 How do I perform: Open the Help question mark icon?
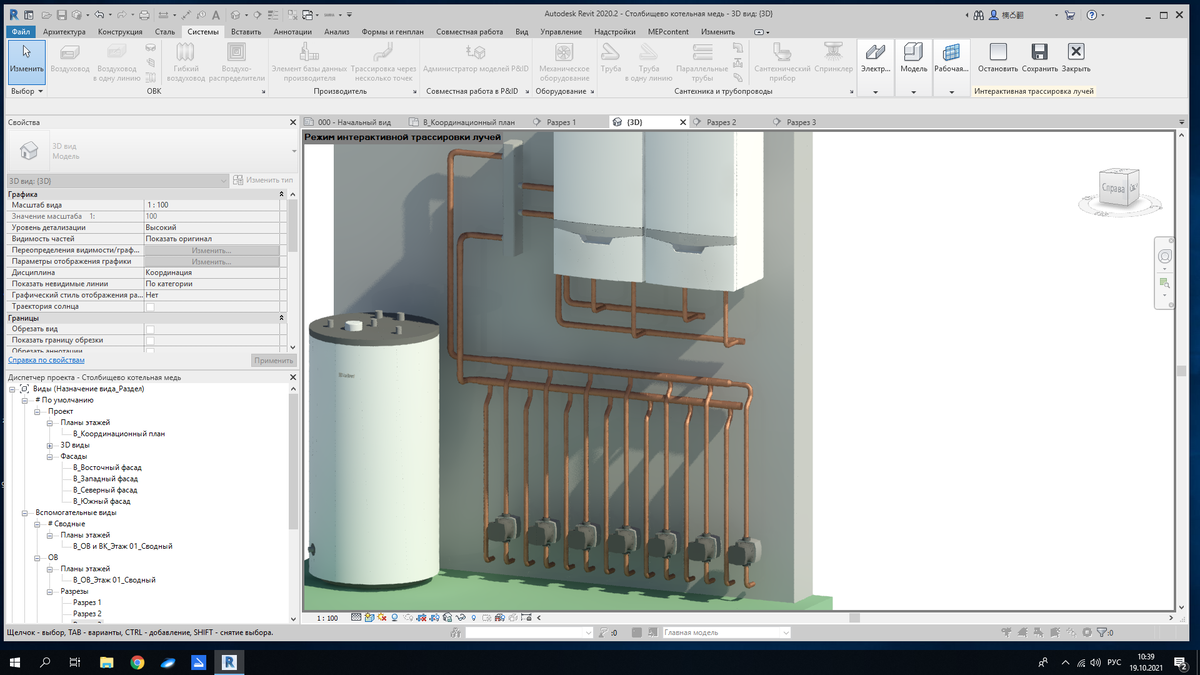[1091, 15]
